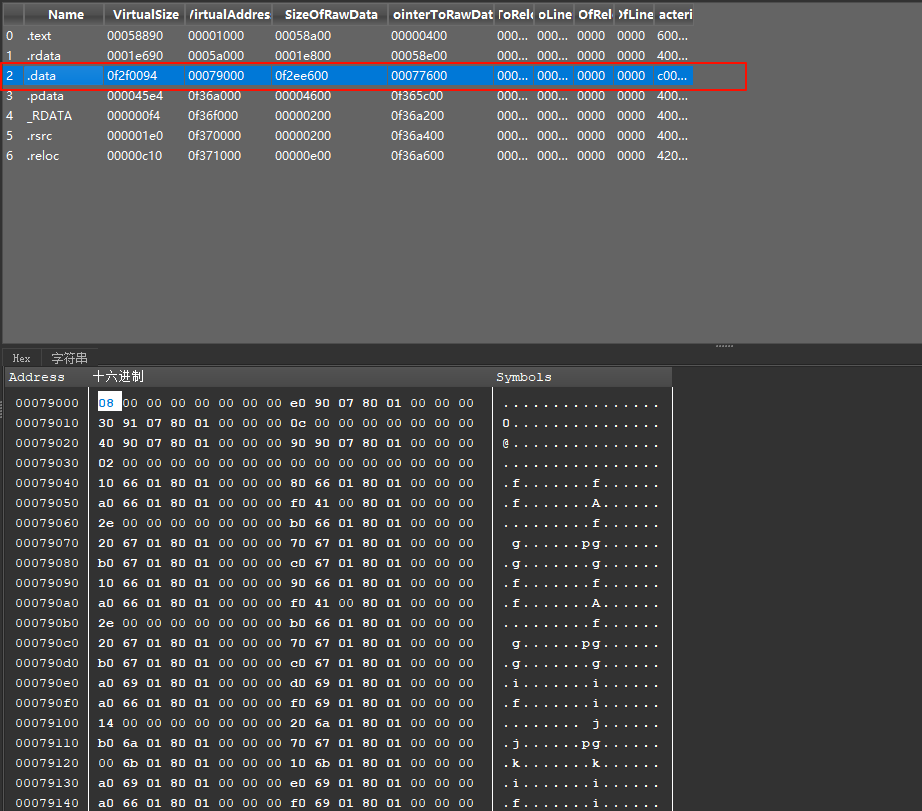Click SizeOfRawData value 00000e00
Image resolution: width=922 pixels, height=811 pixels.
pos(303,156)
